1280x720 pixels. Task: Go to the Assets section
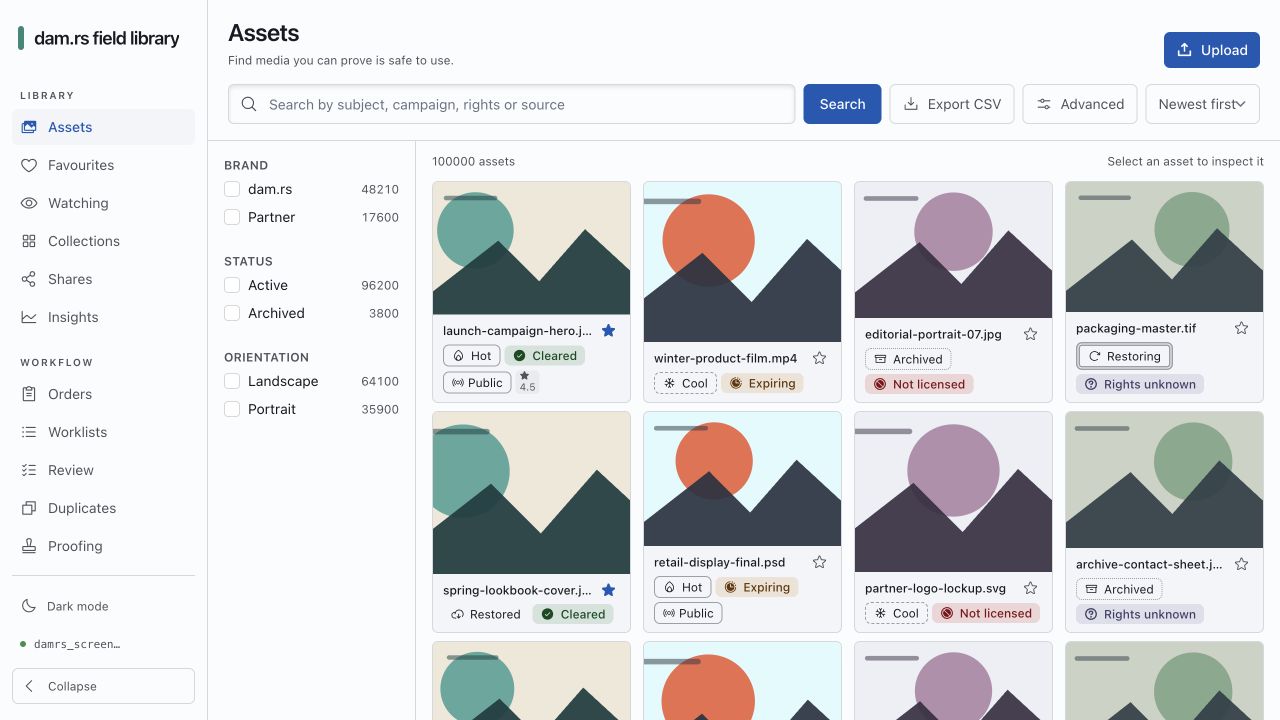103,127
